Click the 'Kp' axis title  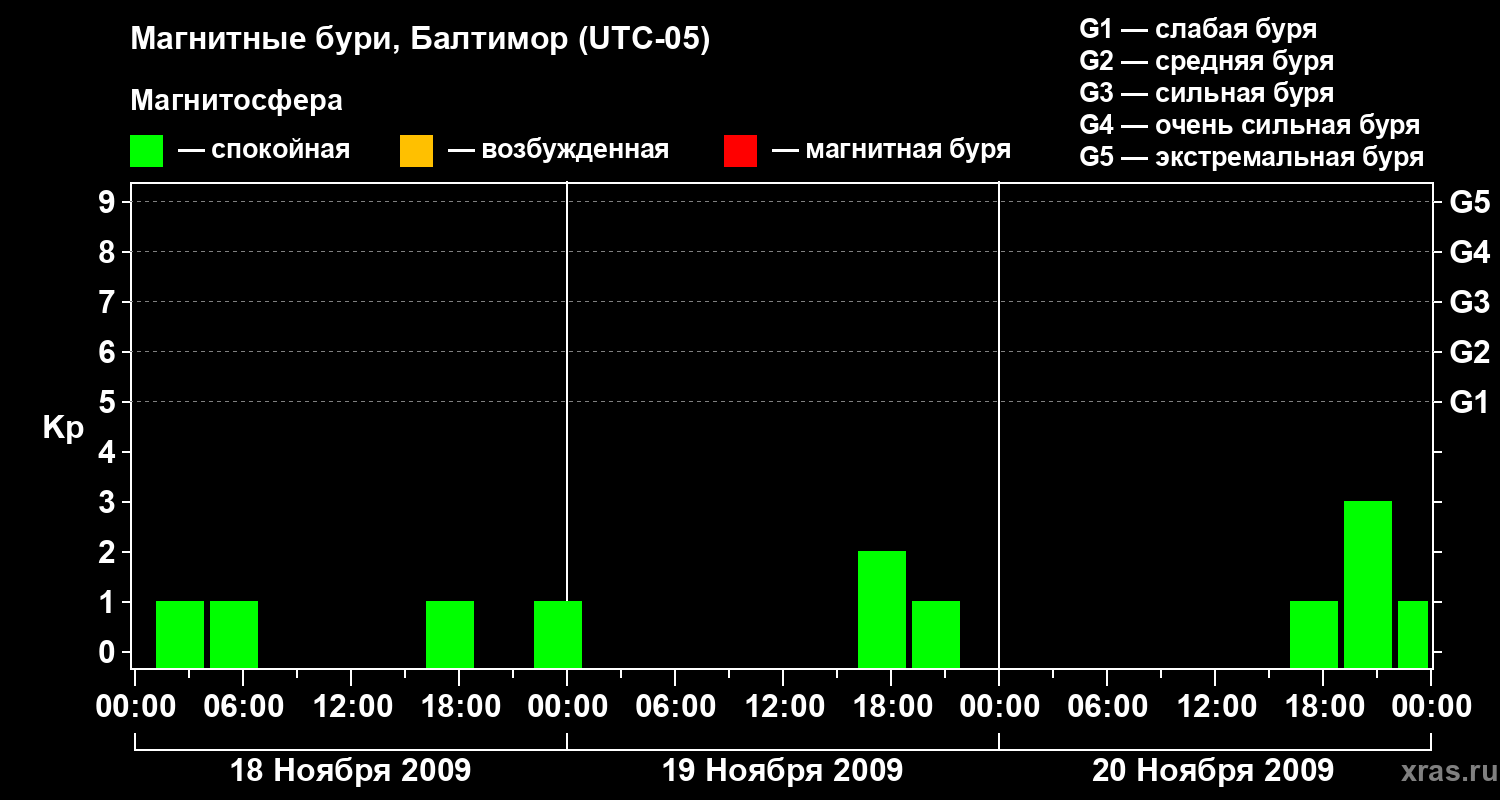coord(64,428)
